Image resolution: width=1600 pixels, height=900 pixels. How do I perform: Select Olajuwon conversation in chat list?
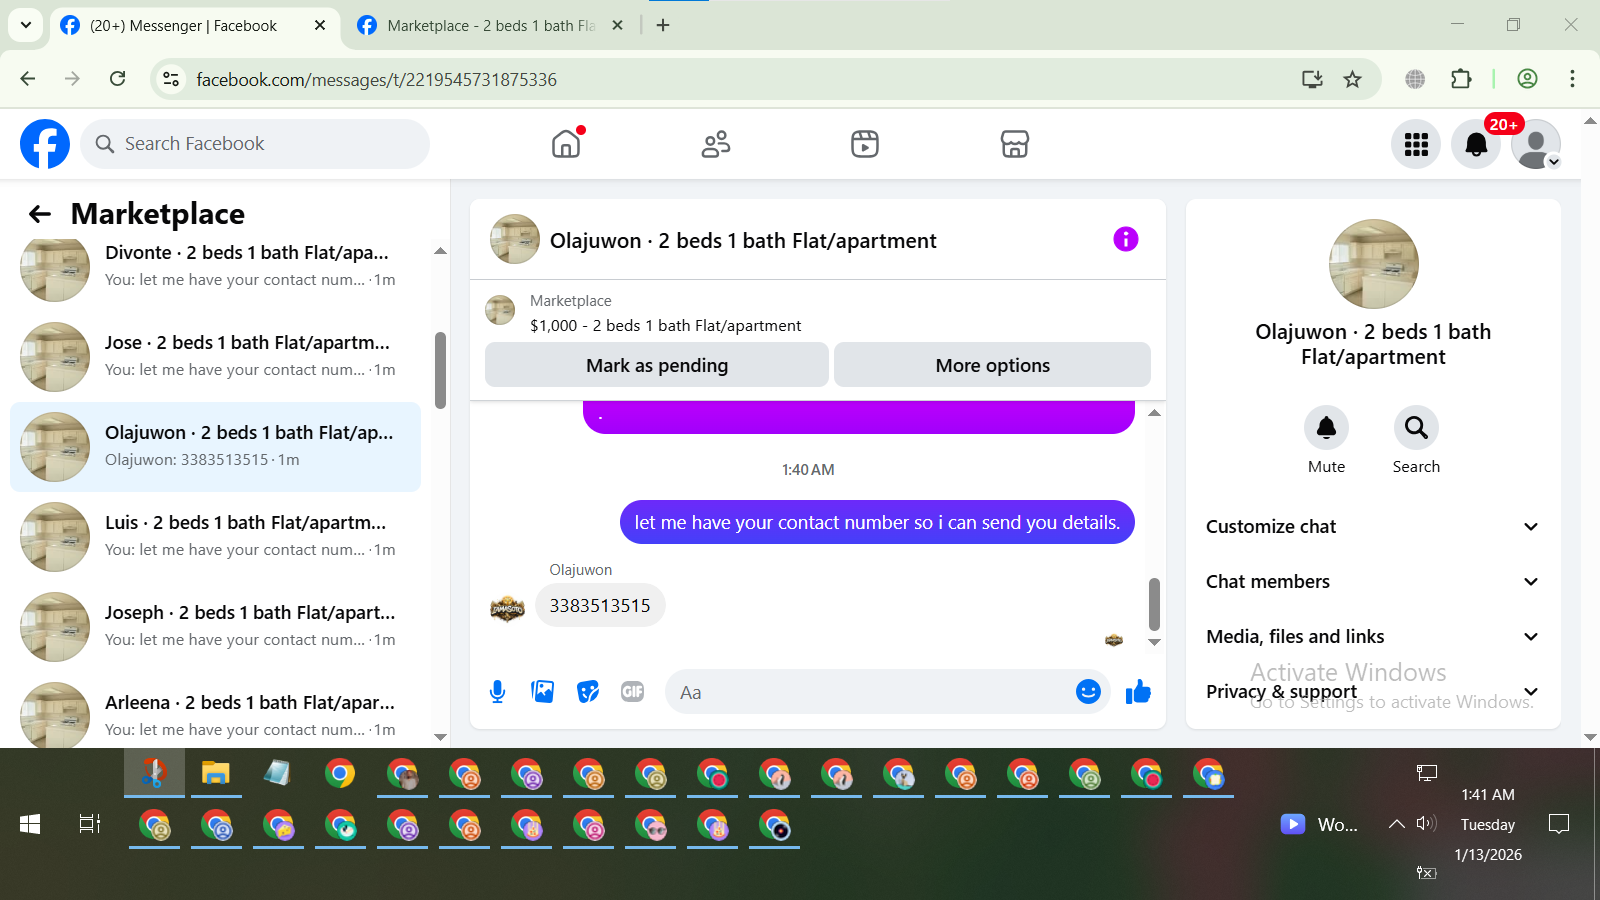pos(215,446)
